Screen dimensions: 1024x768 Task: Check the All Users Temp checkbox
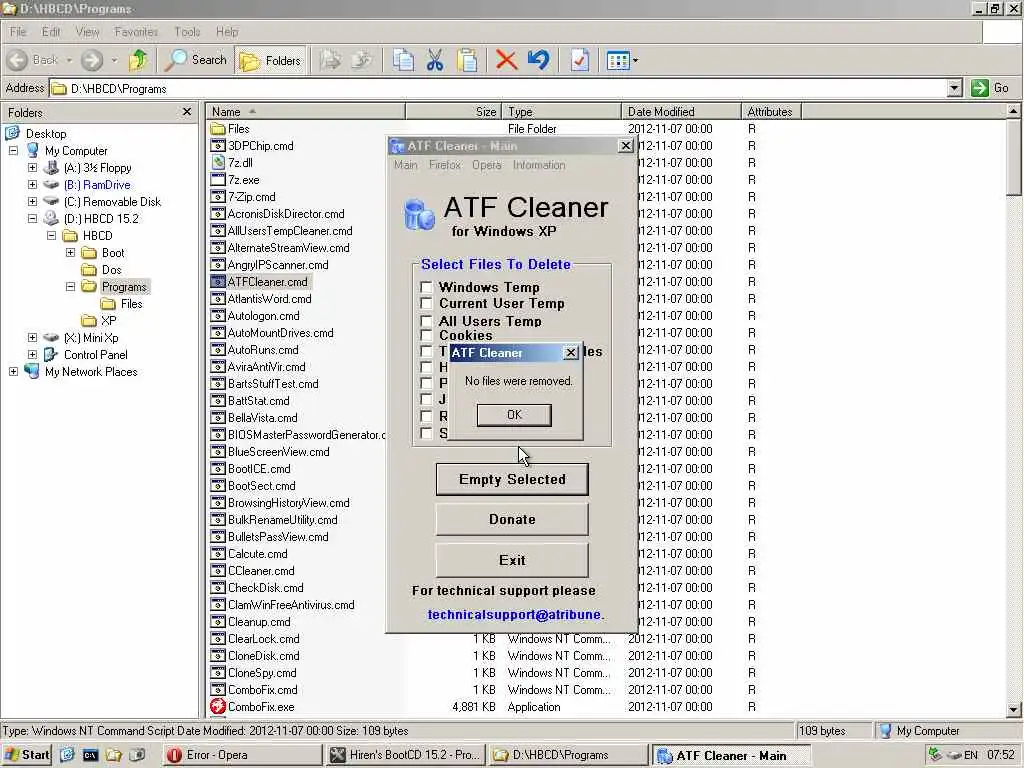(x=426, y=321)
